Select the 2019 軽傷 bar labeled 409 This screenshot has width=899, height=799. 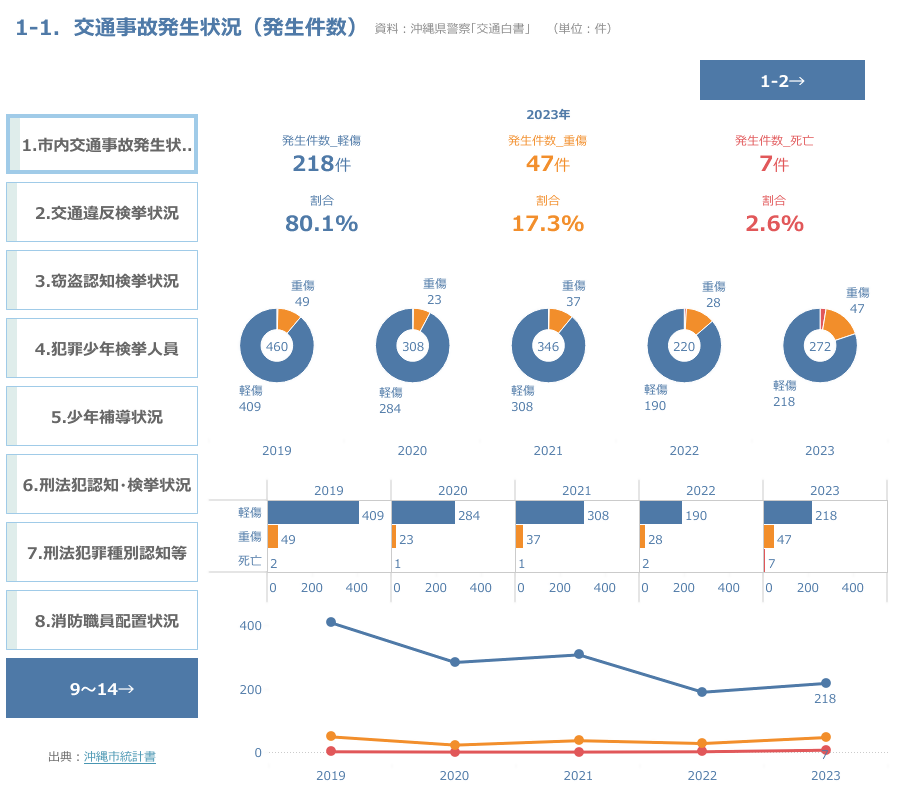coord(313,514)
